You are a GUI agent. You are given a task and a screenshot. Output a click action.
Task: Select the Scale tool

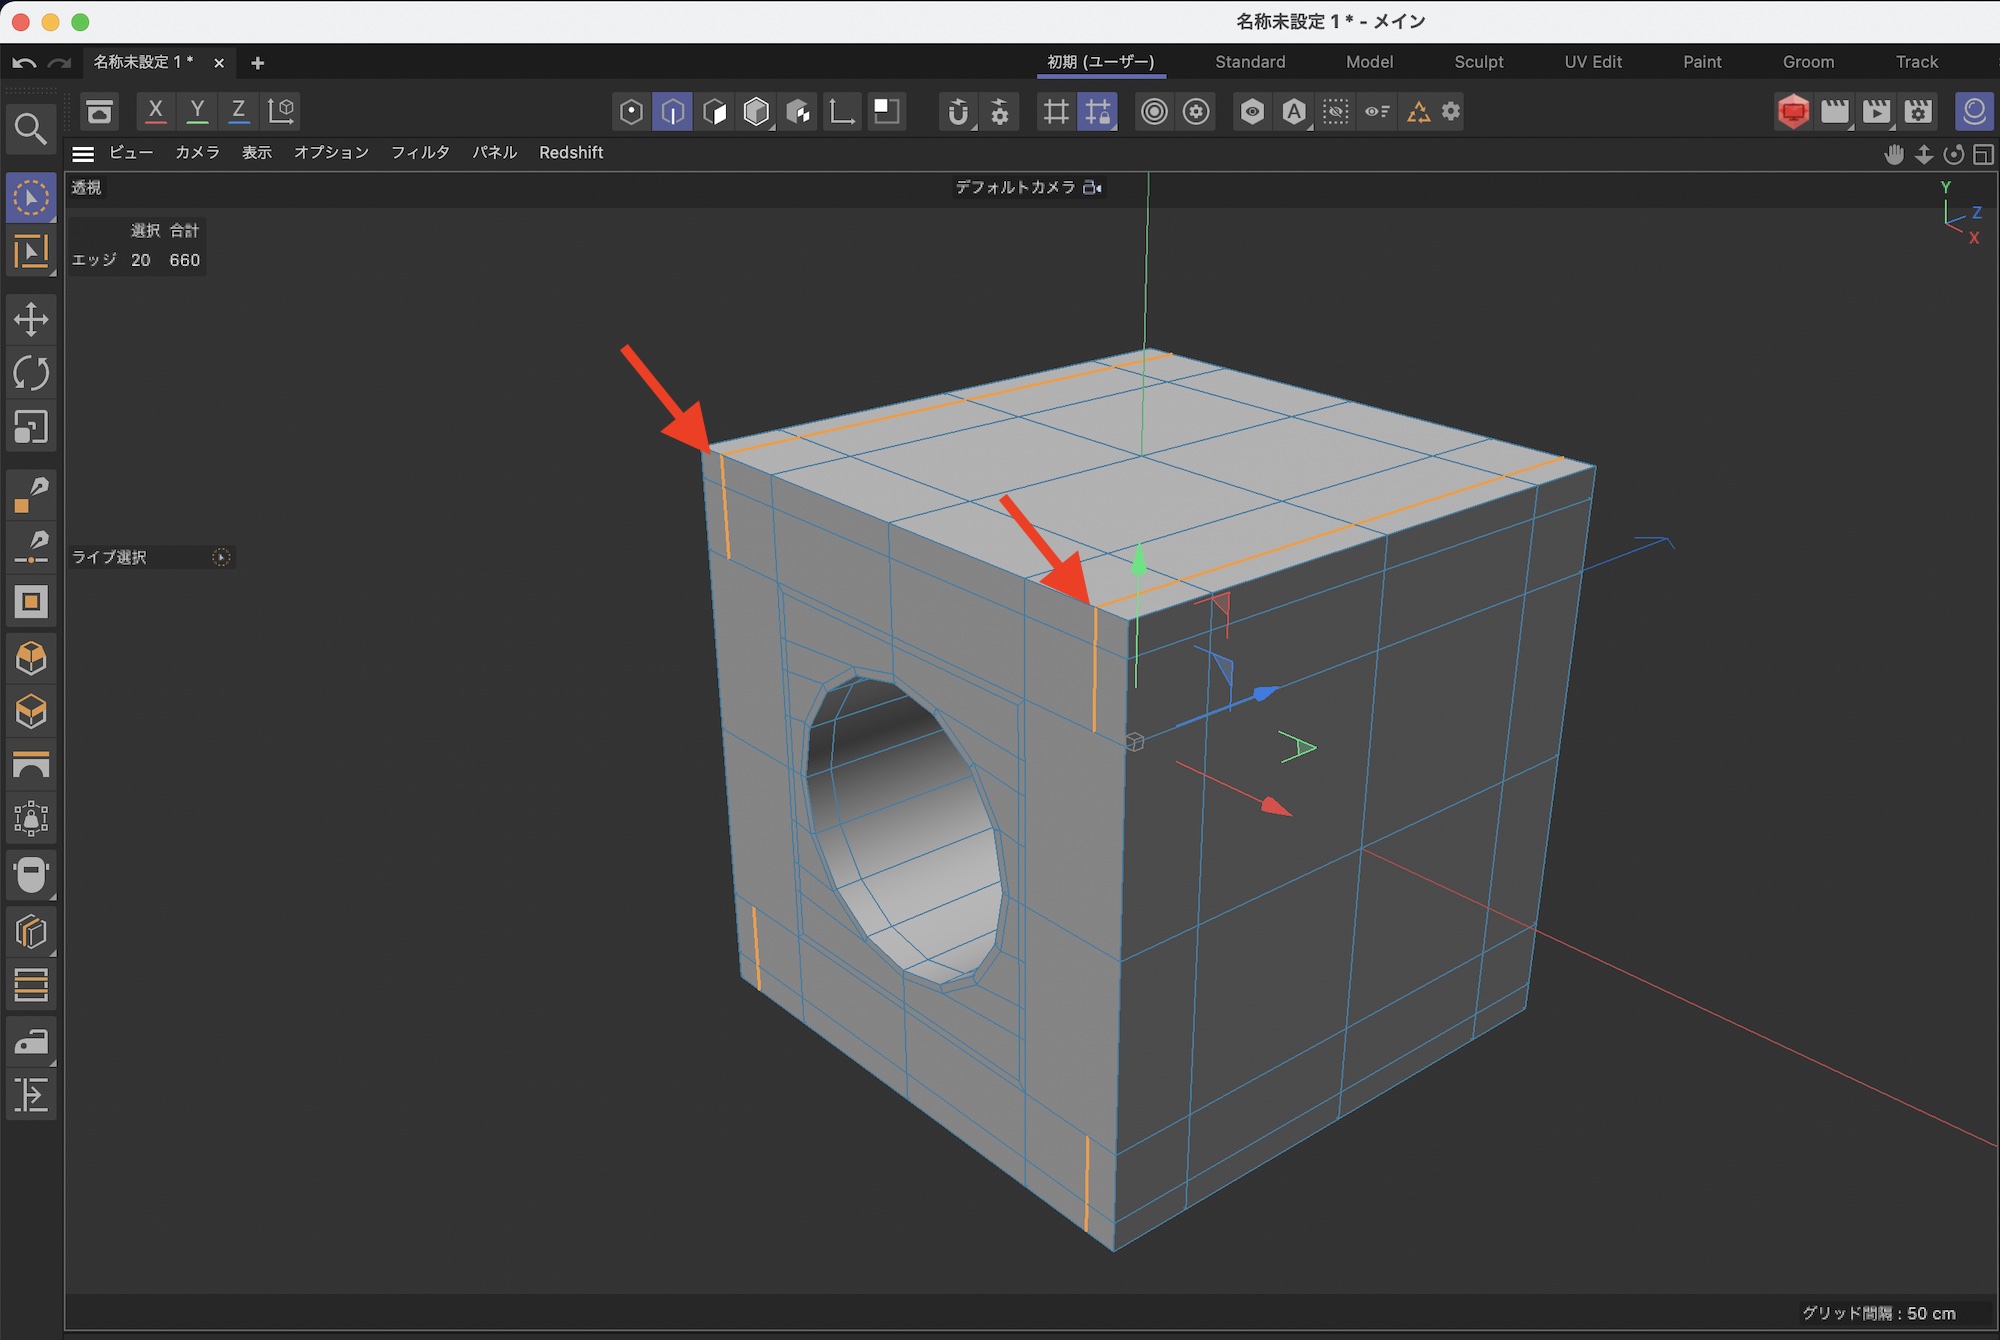(x=31, y=428)
